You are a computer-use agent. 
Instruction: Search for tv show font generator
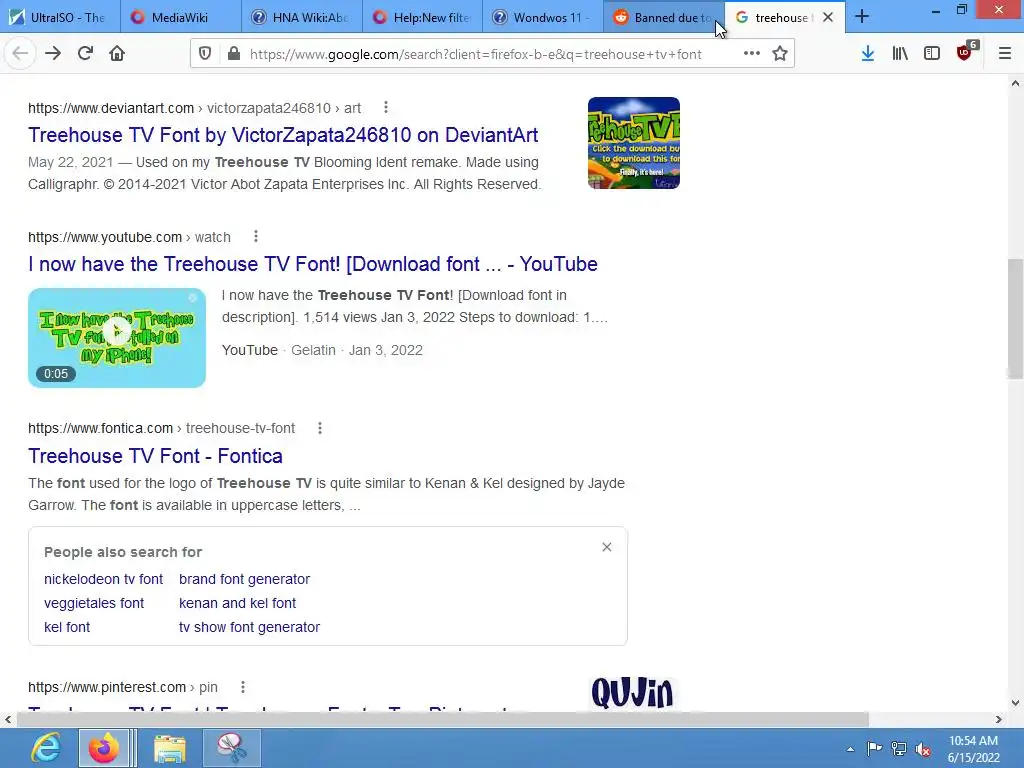pos(249,628)
